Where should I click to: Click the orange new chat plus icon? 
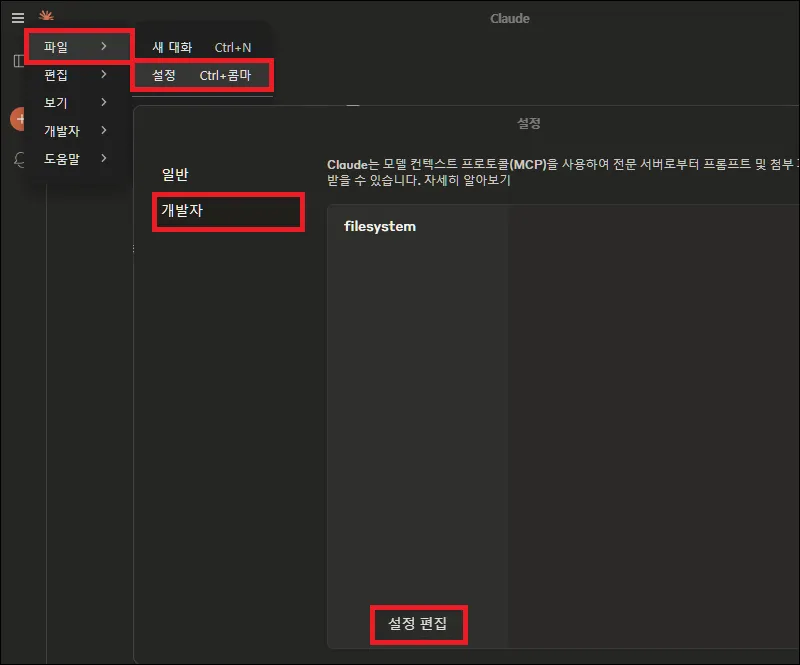pyautogui.click(x=18, y=119)
